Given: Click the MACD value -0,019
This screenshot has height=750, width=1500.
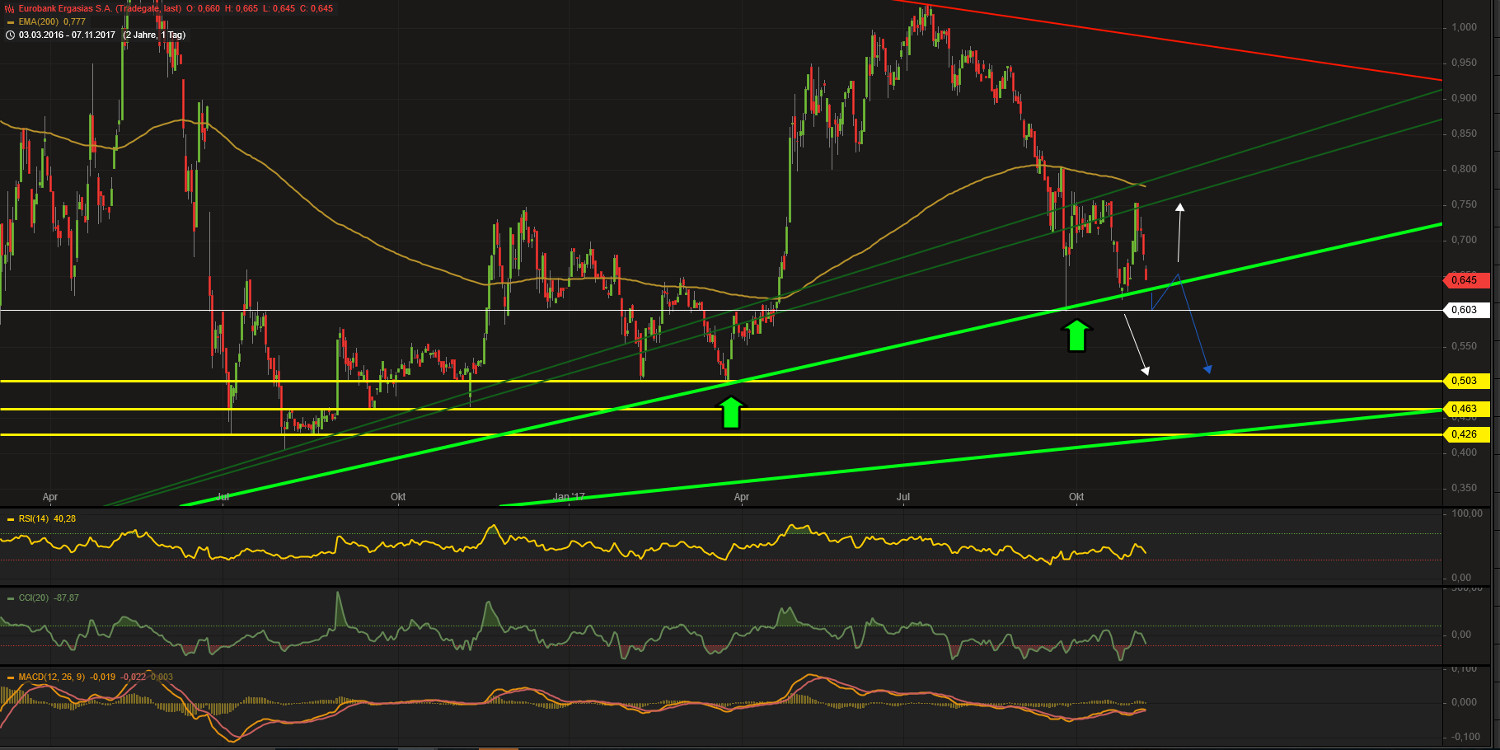Looking at the screenshot, I should tap(104, 677).
